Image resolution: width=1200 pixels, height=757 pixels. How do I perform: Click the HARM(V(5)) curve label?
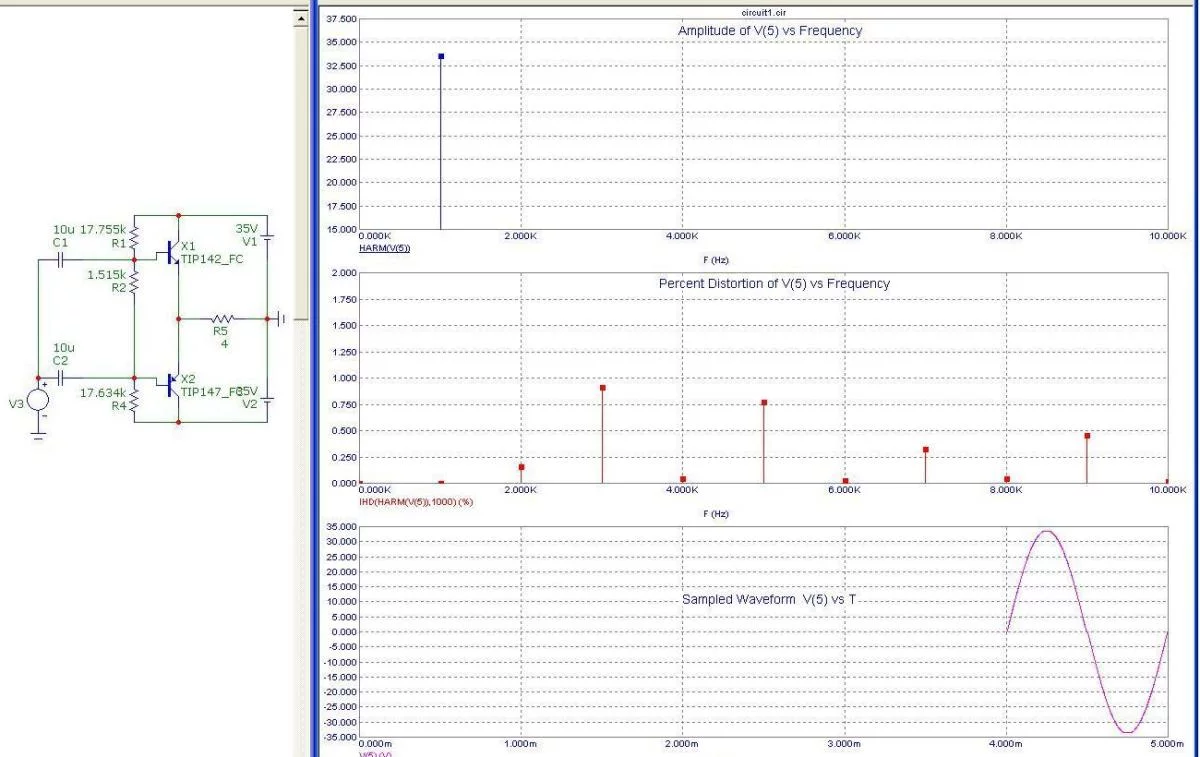(385, 246)
